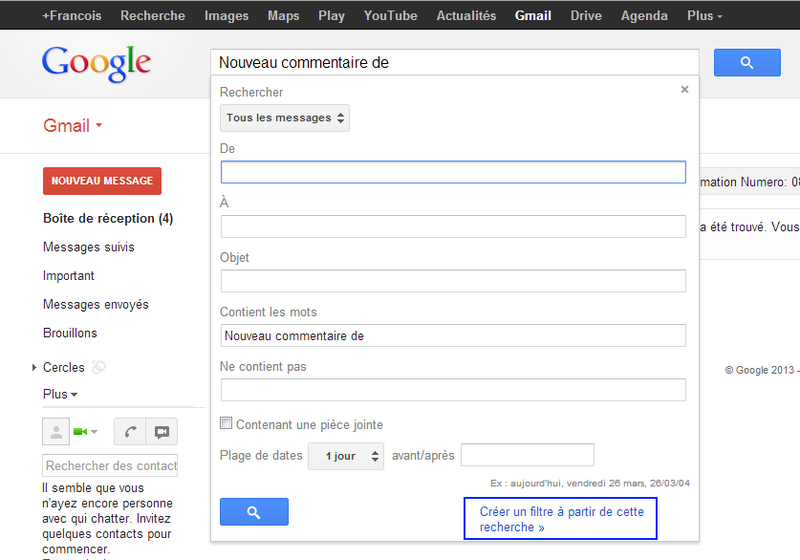
Task: Click the Contient les mots field
Action: 453,336
